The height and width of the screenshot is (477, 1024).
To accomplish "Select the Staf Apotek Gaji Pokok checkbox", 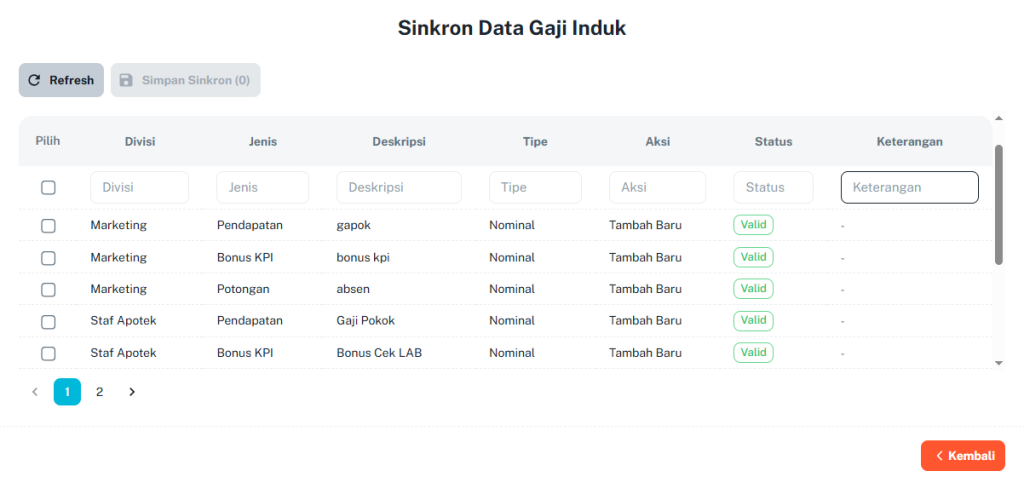I will click(x=48, y=321).
